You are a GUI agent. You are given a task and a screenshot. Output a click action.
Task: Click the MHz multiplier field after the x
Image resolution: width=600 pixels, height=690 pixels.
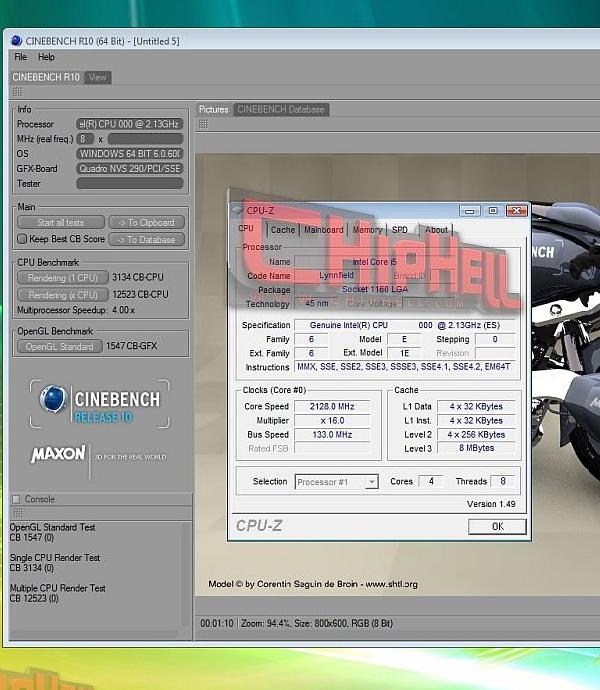point(145,139)
